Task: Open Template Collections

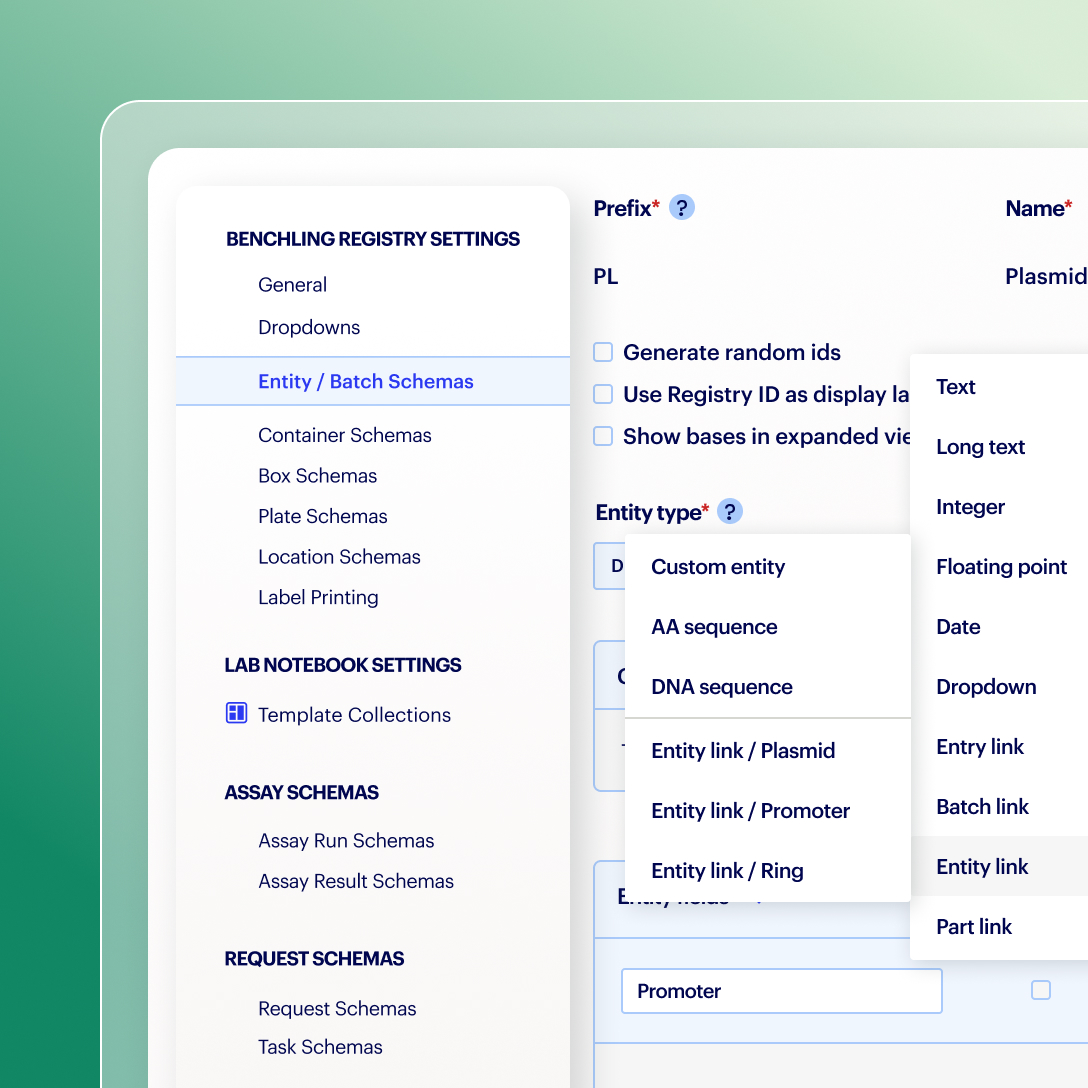Action: (x=355, y=715)
